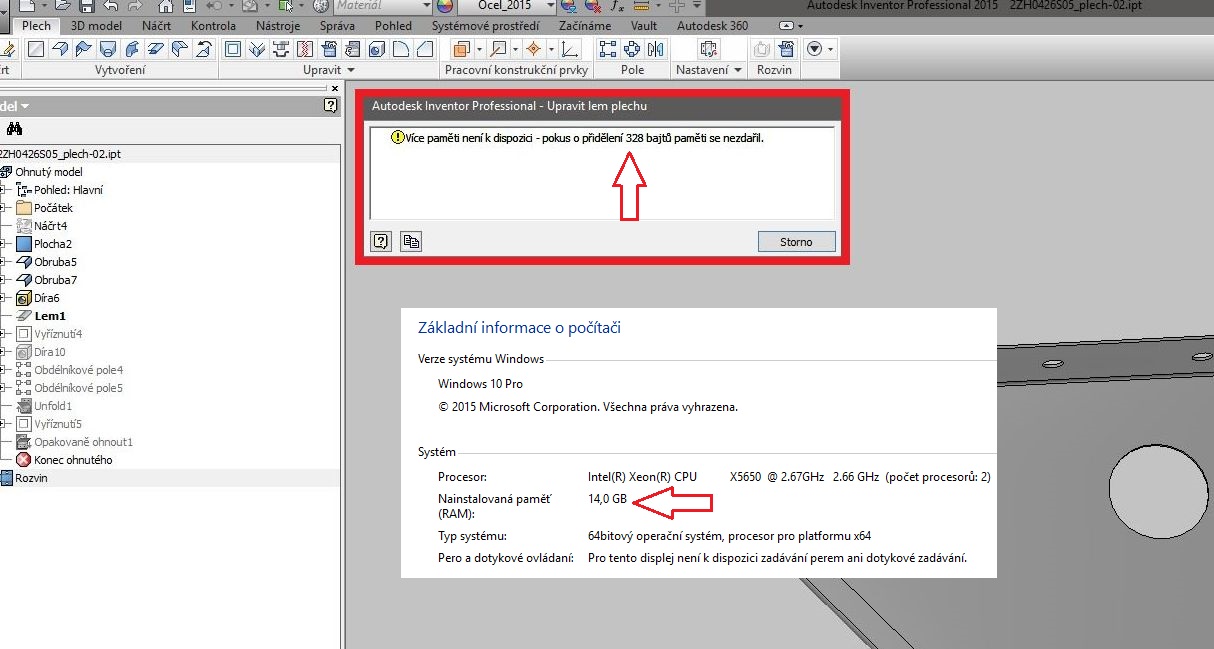The width and height of the screenshot is (1214, 649).
Task: Select the UCS coordinate system tool
Action: (x=570, y=49)
